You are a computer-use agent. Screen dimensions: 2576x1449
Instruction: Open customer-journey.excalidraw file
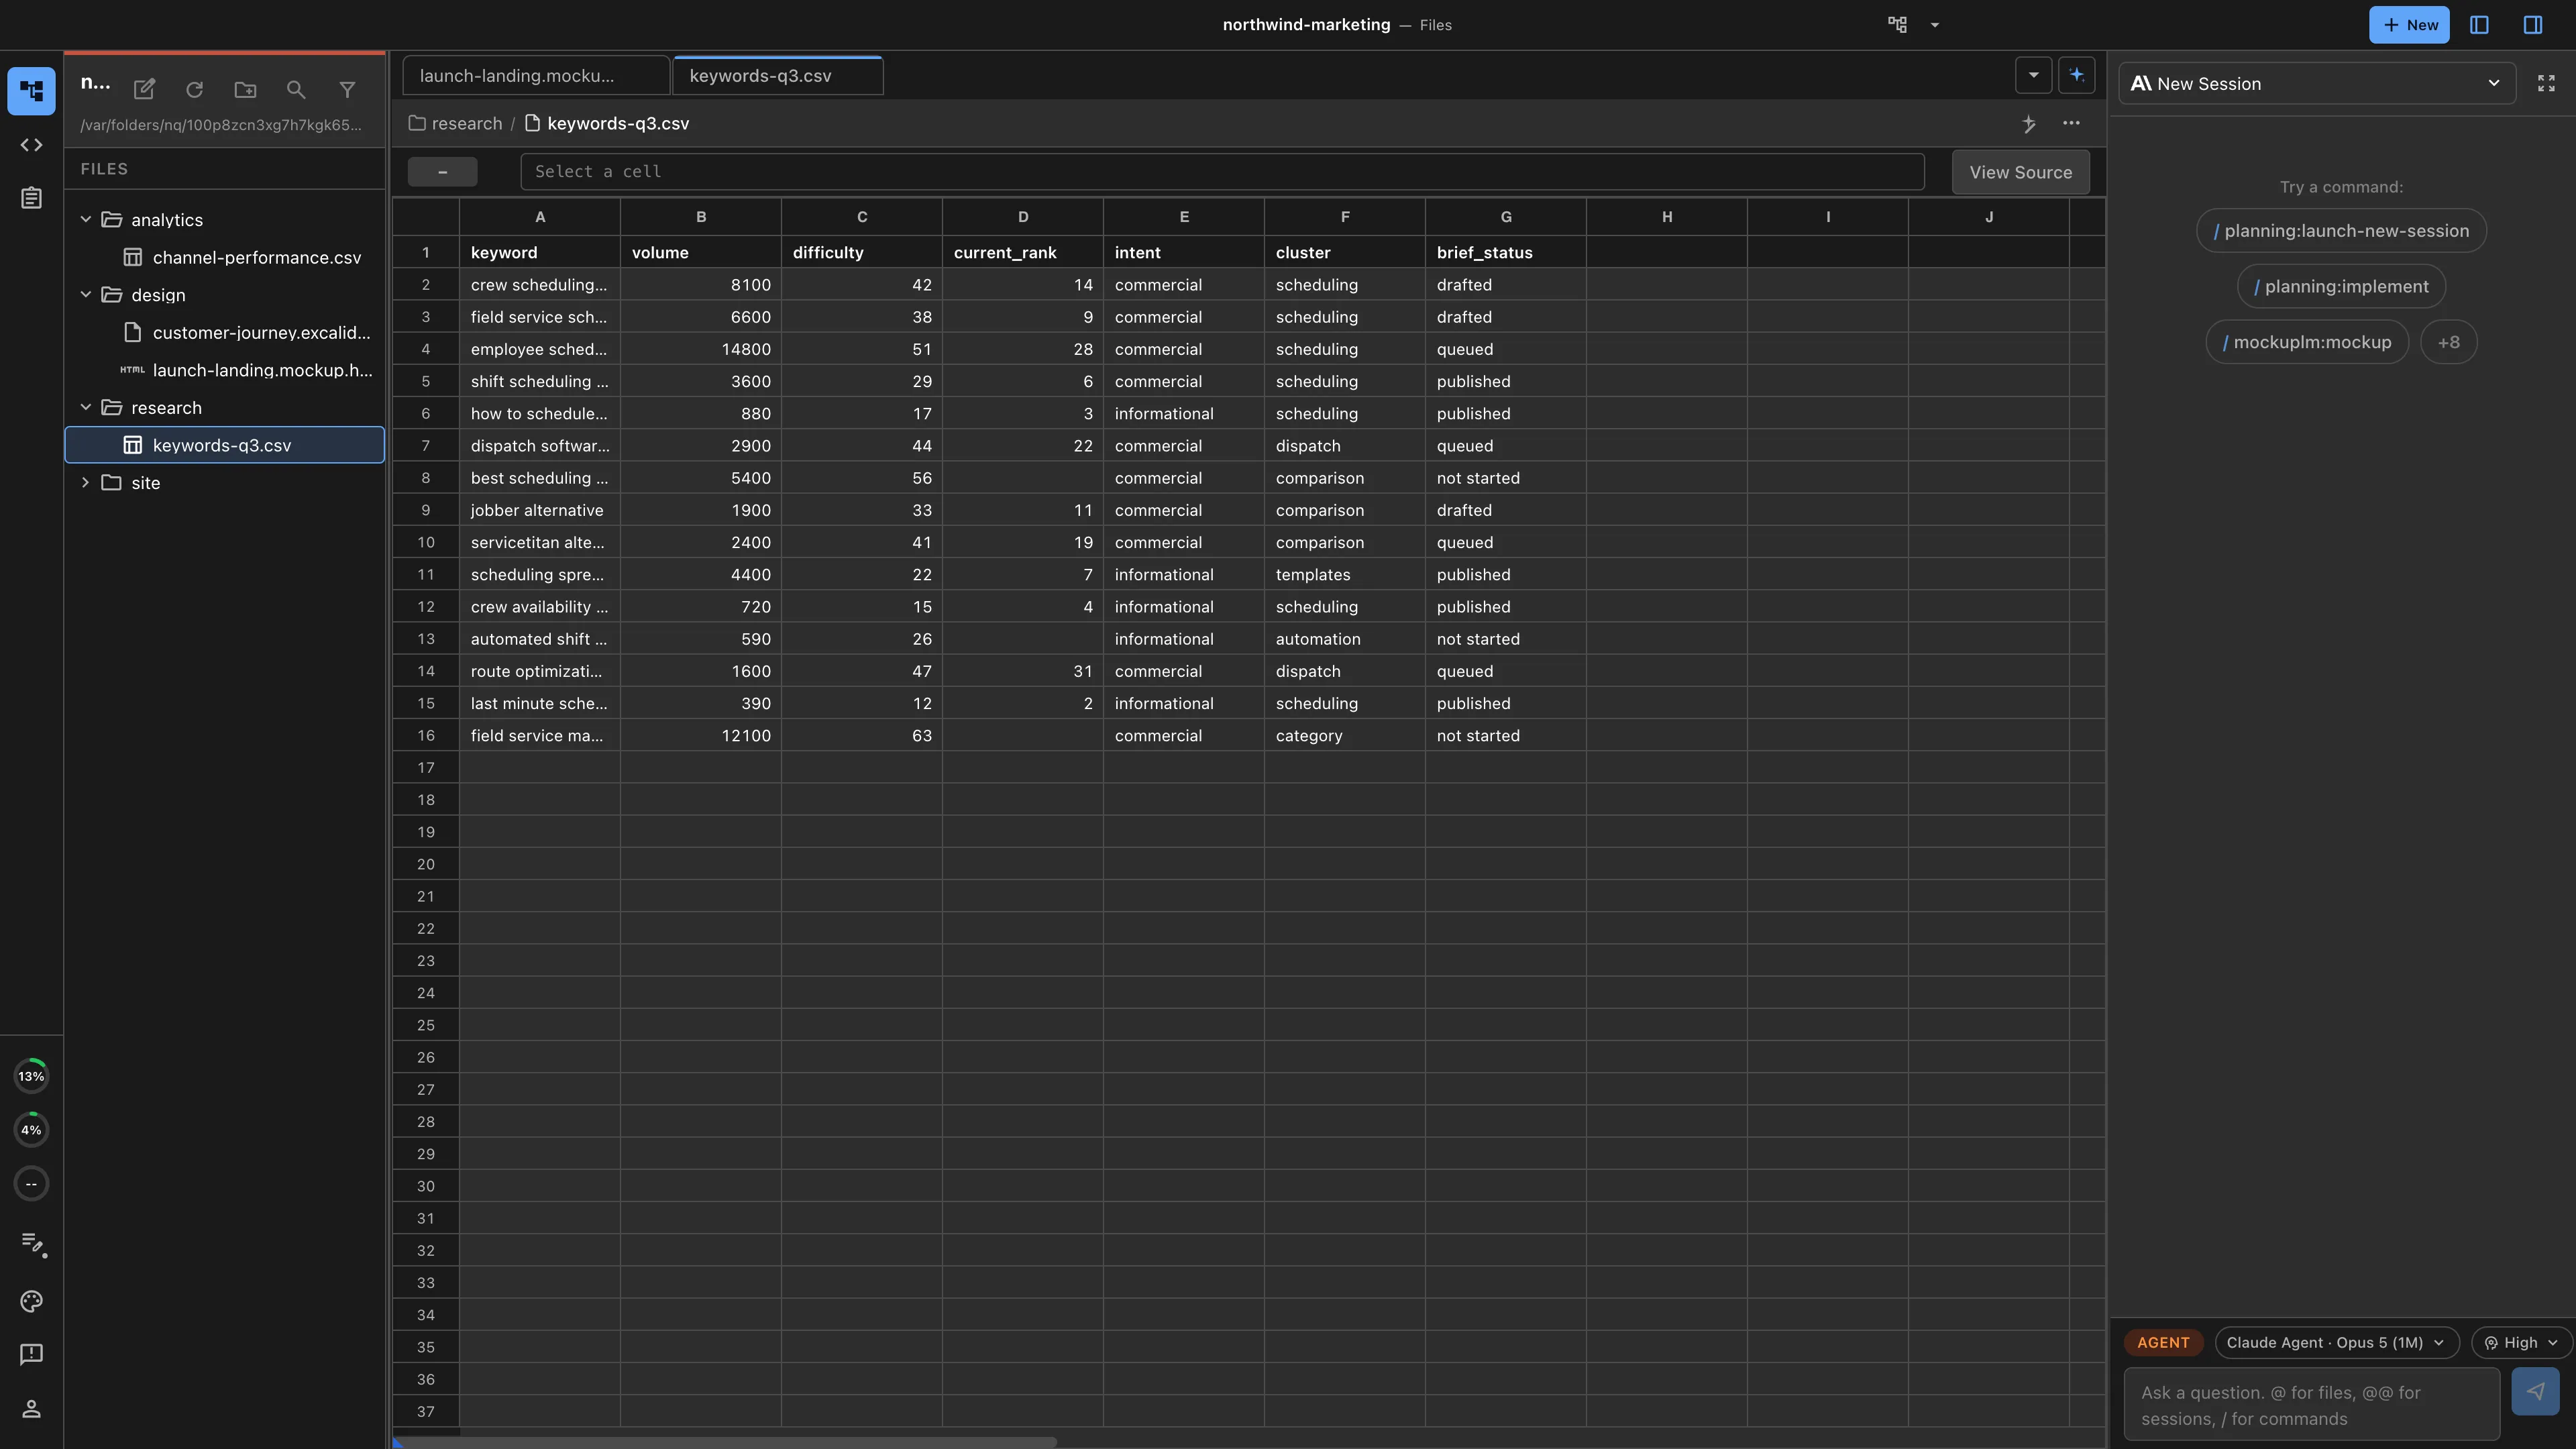coord(225,332)
